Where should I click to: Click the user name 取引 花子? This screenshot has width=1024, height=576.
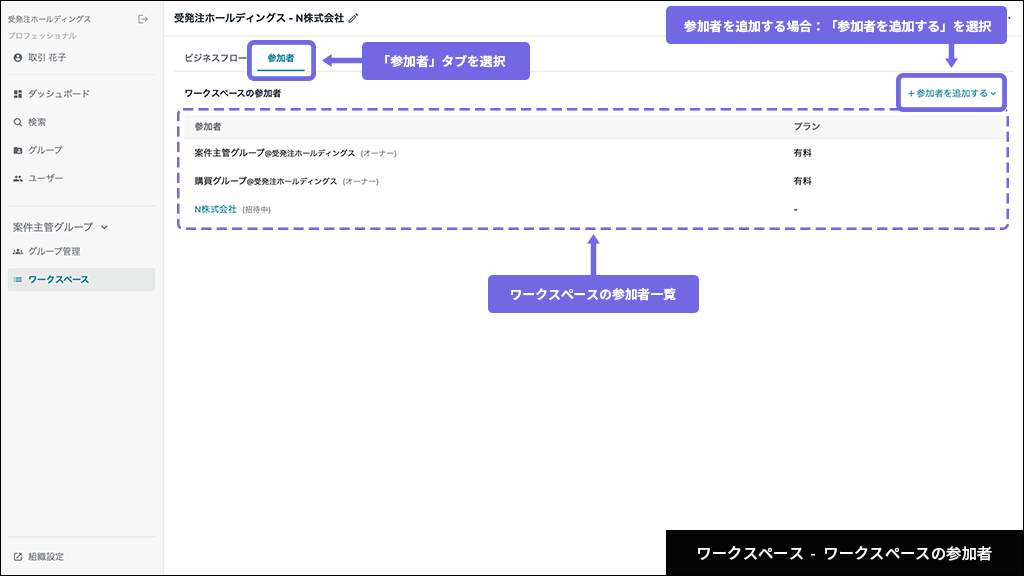(47, 57)
